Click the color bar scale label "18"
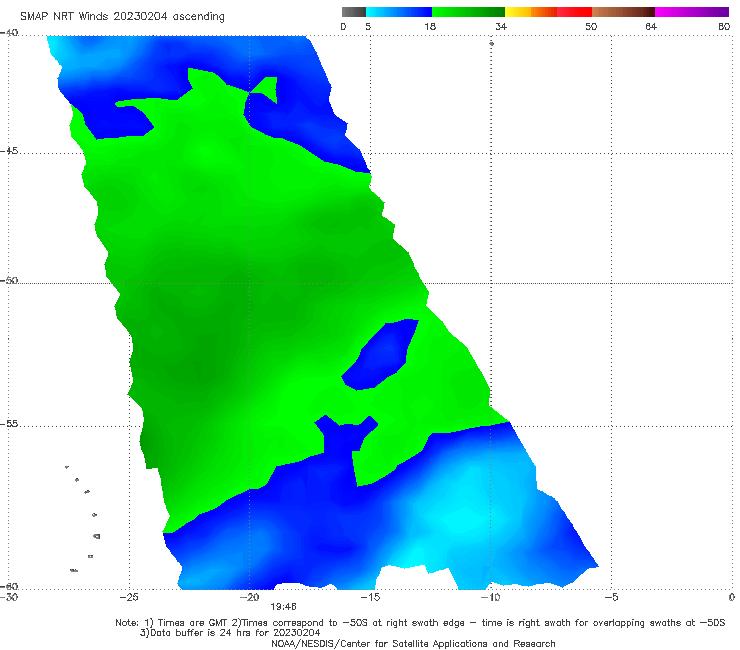The width and height of the screenshot is (740, 650). pyautogui.click(x=430, y=27)
